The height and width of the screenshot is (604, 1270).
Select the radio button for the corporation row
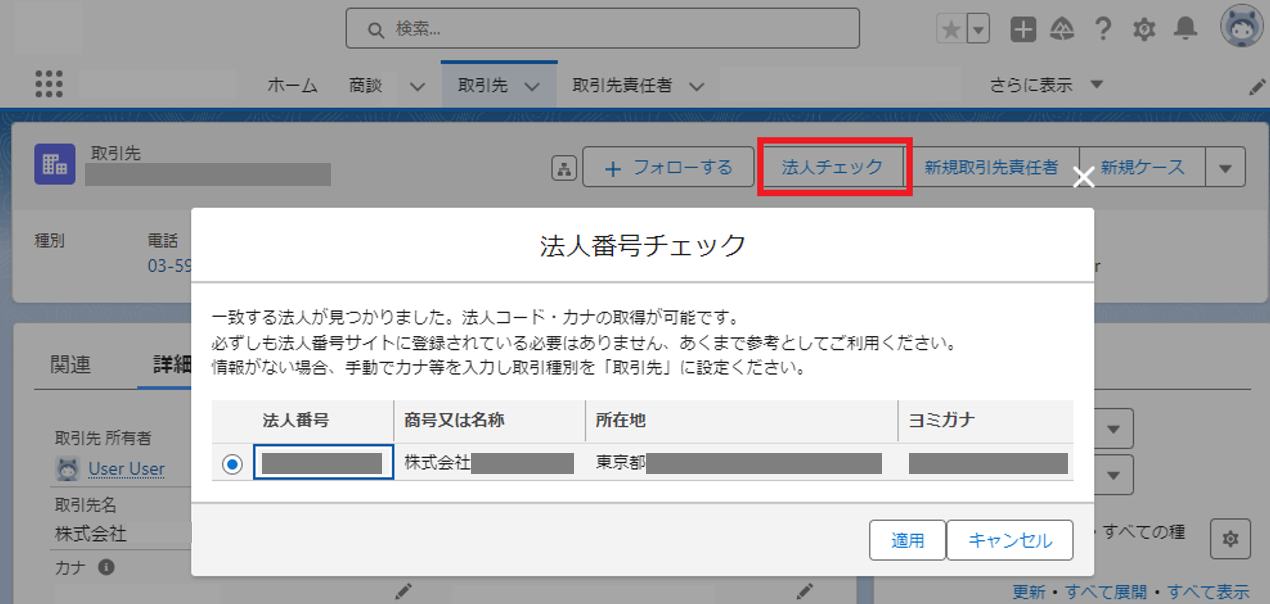click(232, 463)
